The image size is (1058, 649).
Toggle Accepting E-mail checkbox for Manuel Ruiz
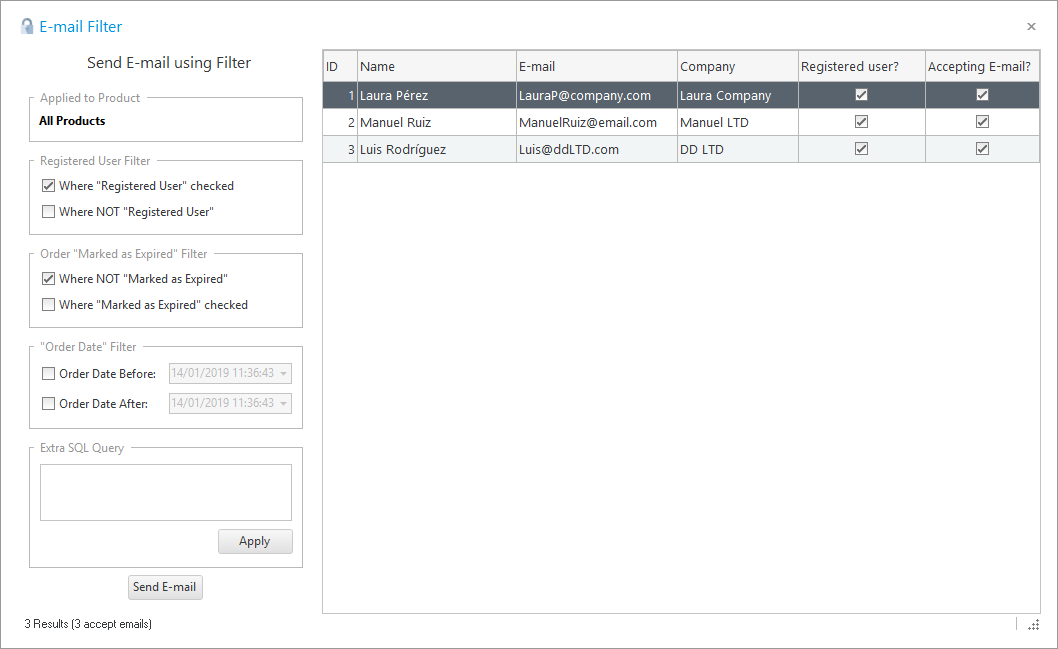(982, 121)
